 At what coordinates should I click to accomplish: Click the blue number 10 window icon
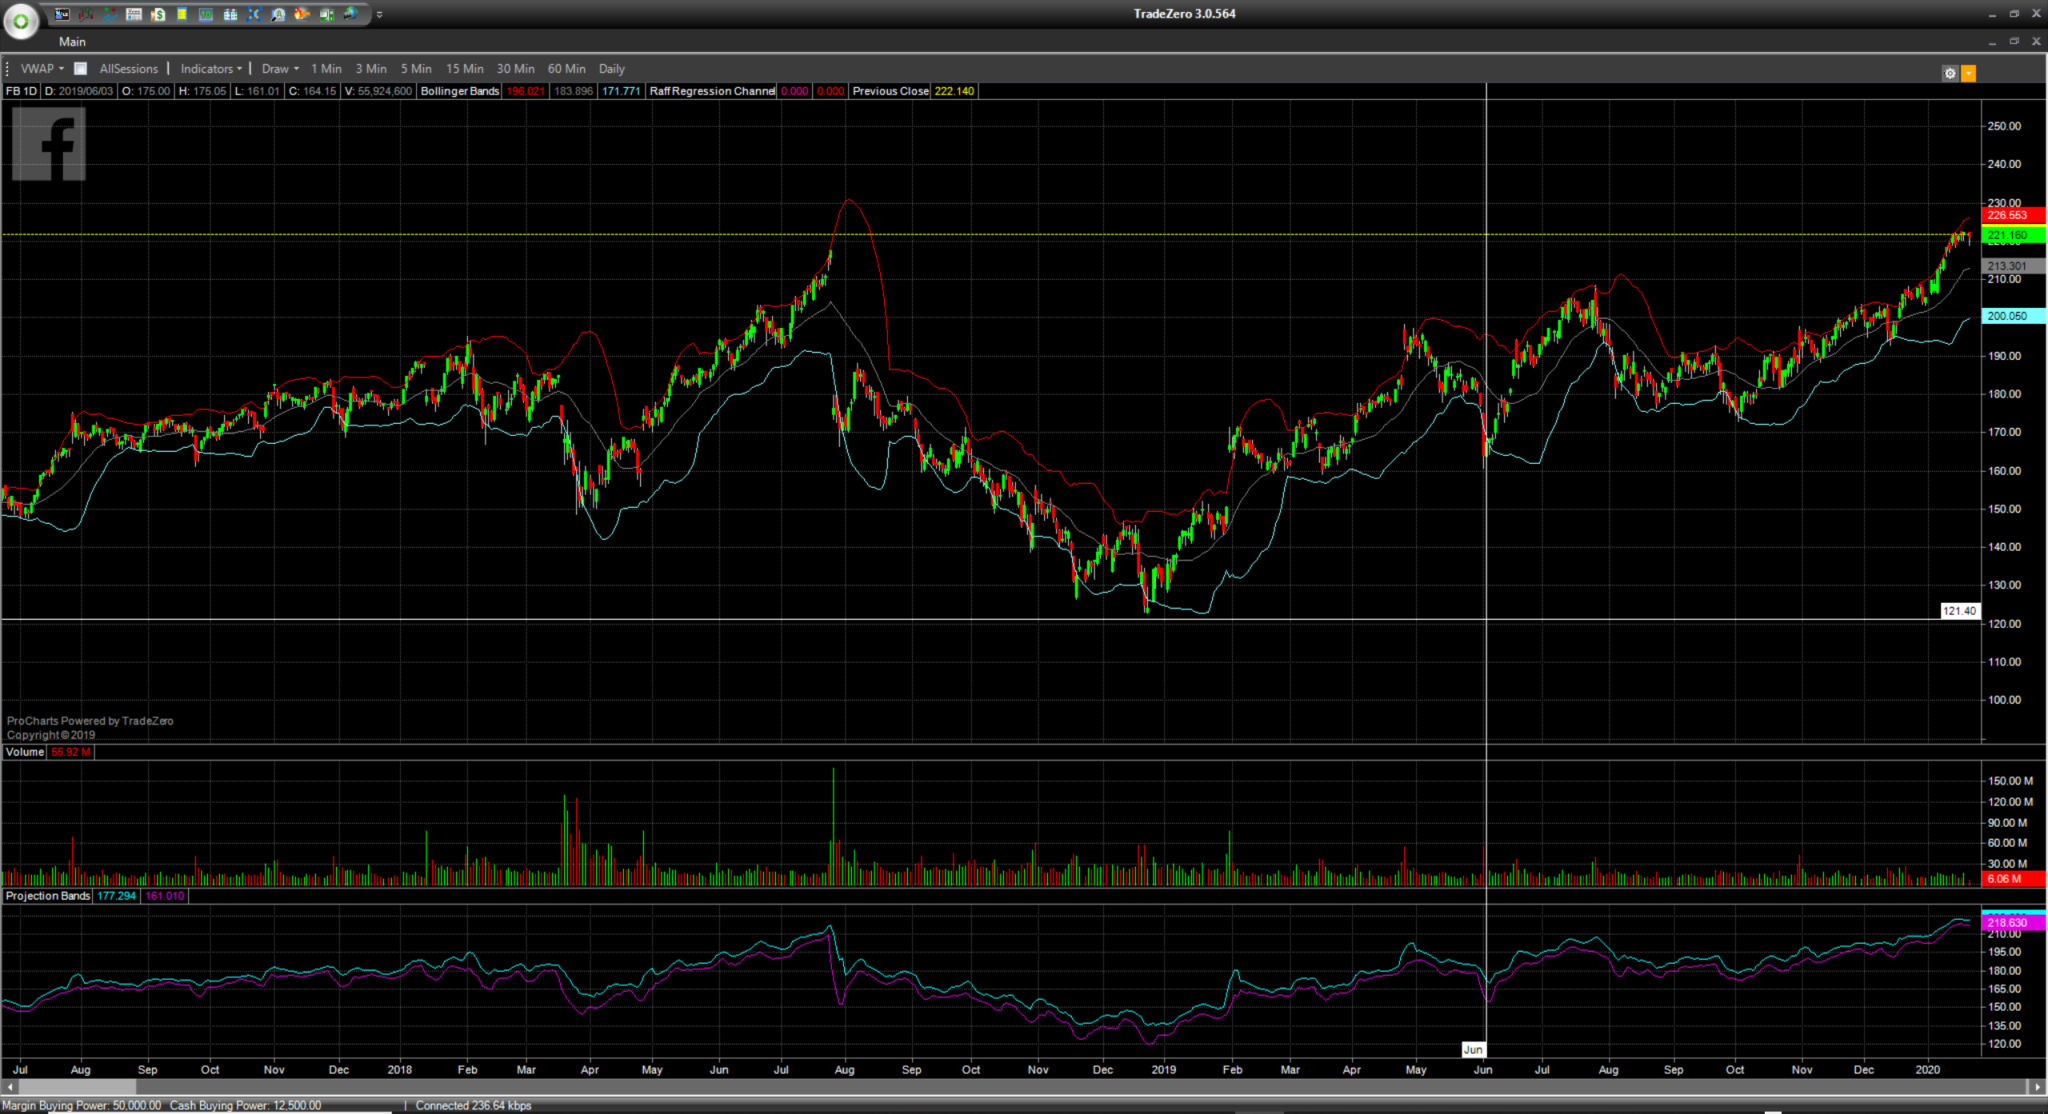(x=206, y=15)
